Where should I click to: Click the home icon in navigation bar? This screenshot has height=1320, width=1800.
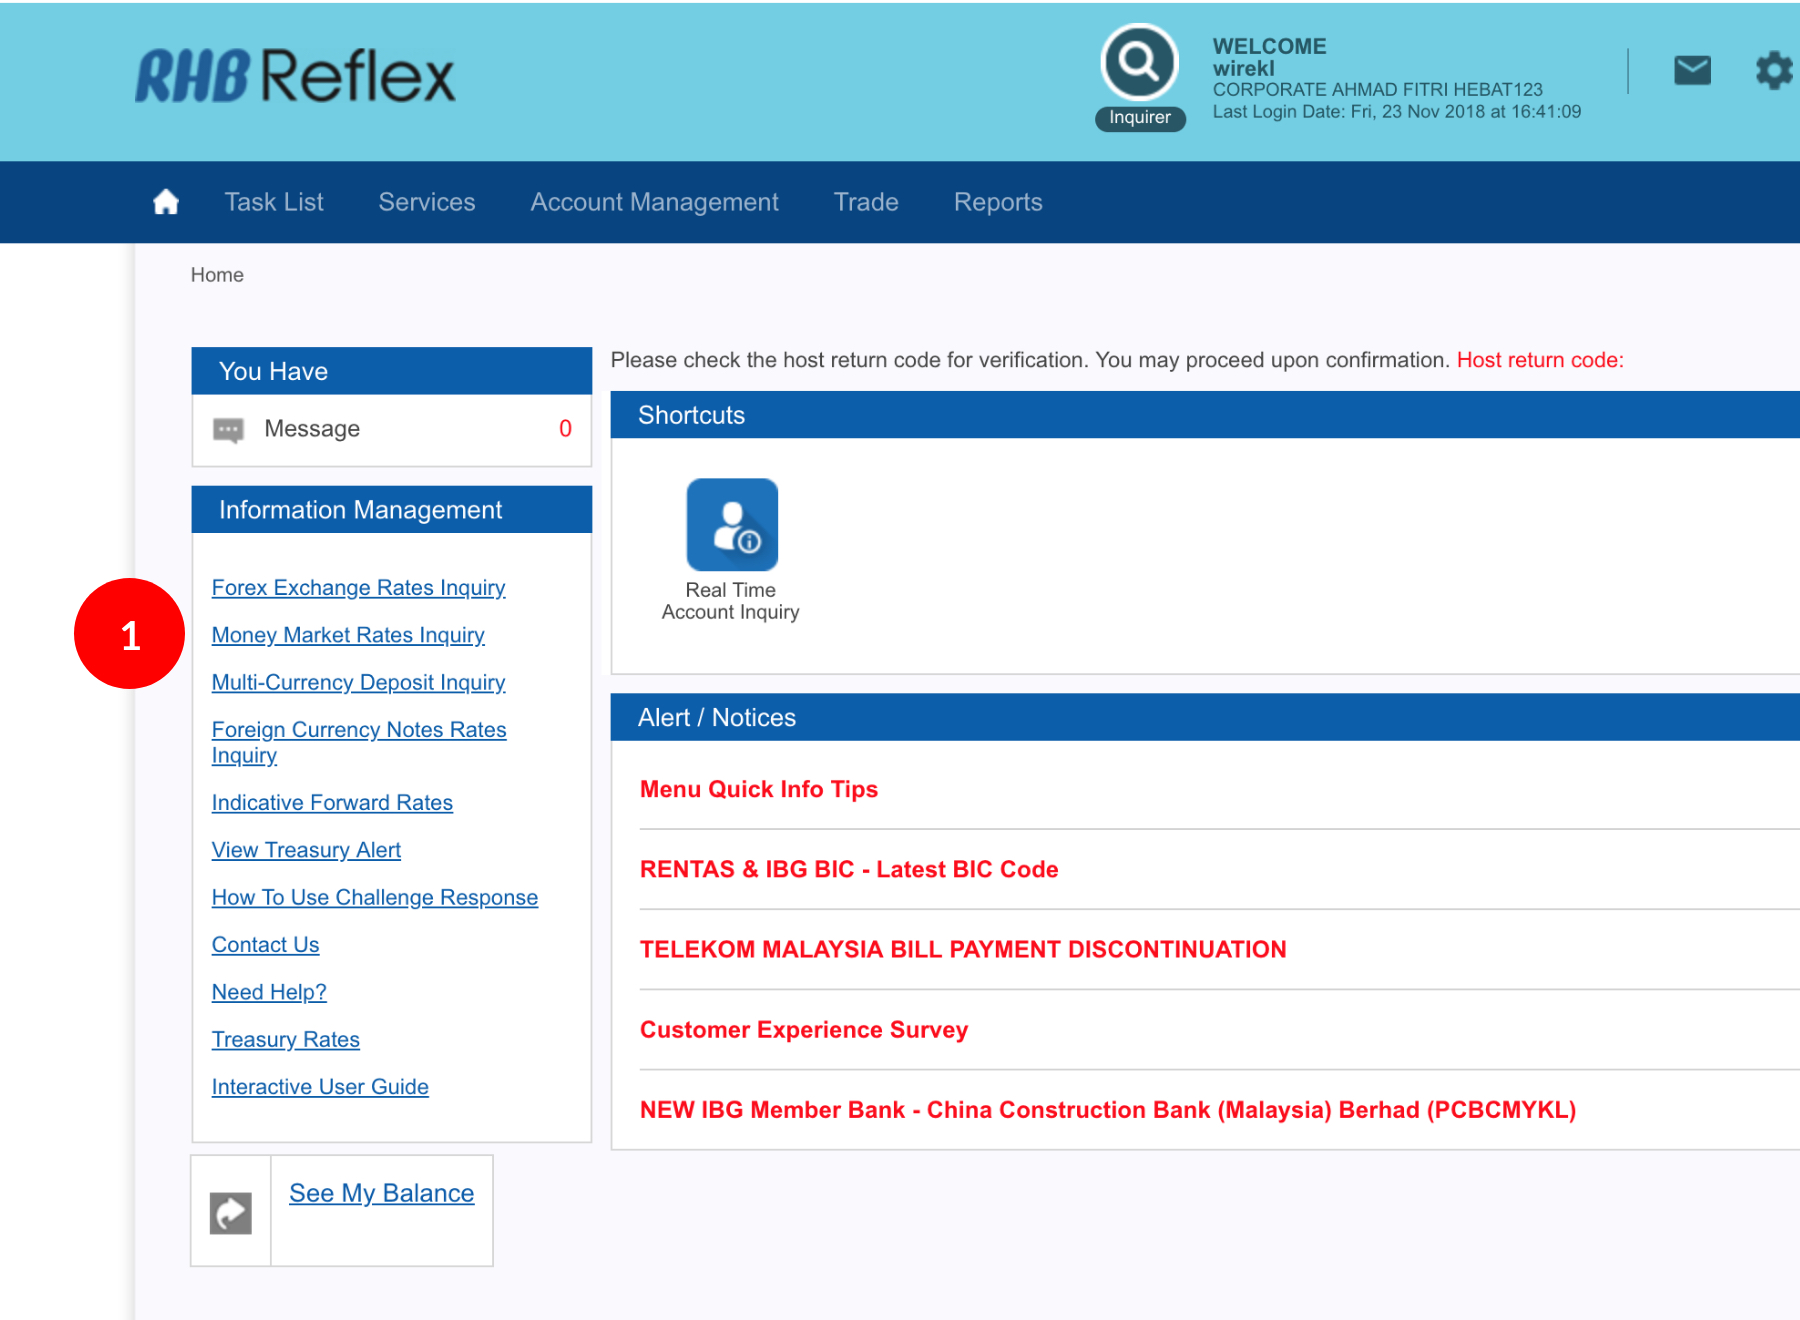(166, 202)
